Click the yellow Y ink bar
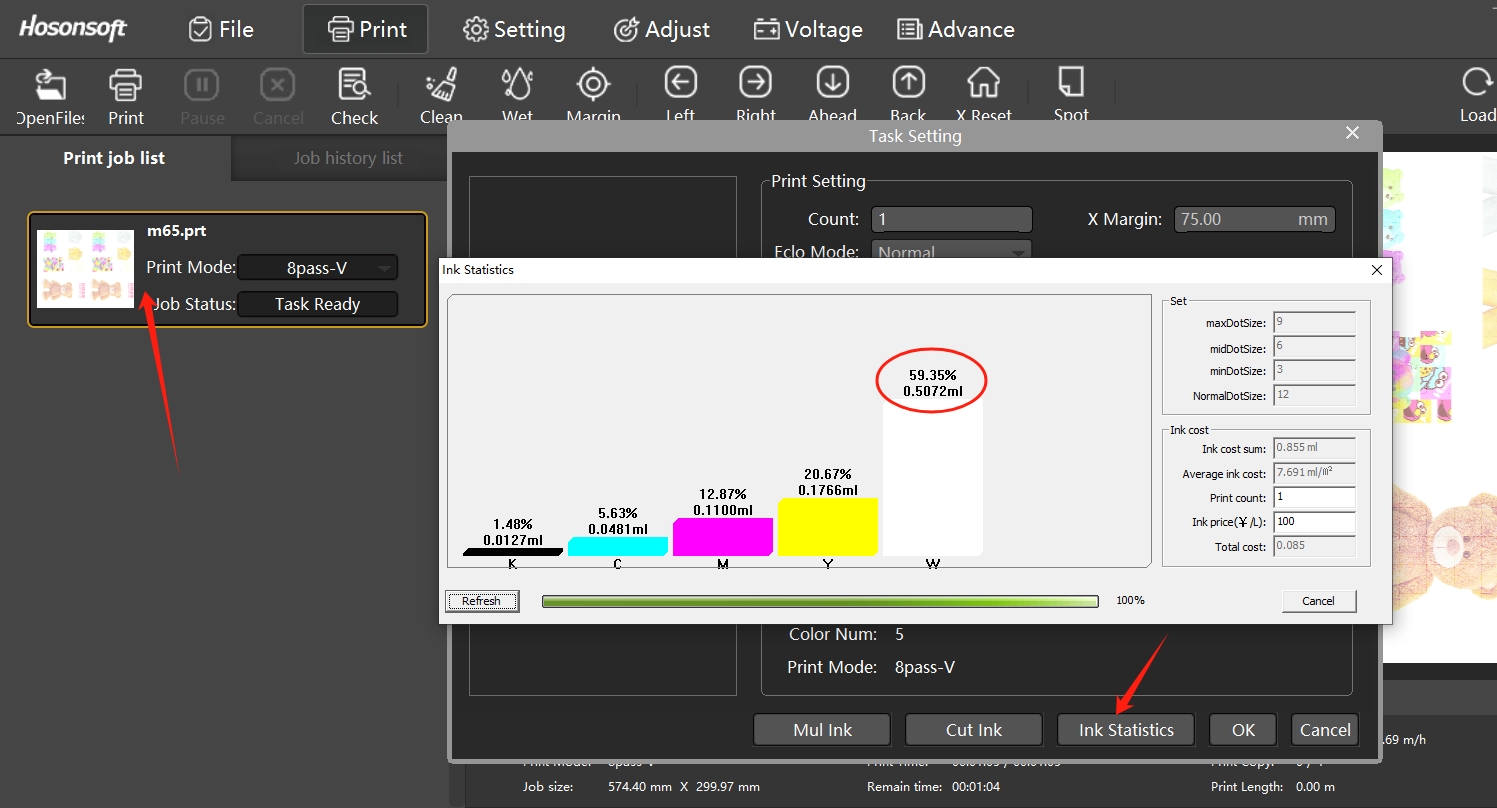Screen dimensions: 1497x808 (827, 526)
